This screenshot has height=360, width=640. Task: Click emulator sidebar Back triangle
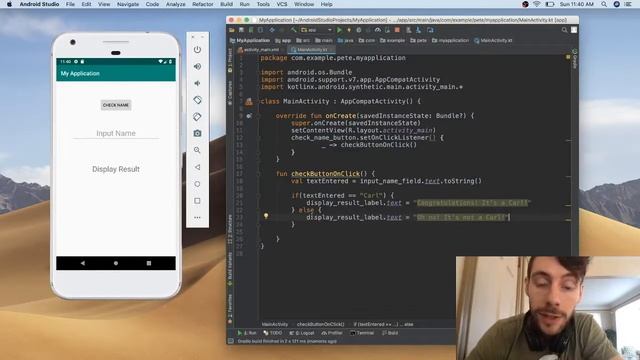[x=198, y=167]
